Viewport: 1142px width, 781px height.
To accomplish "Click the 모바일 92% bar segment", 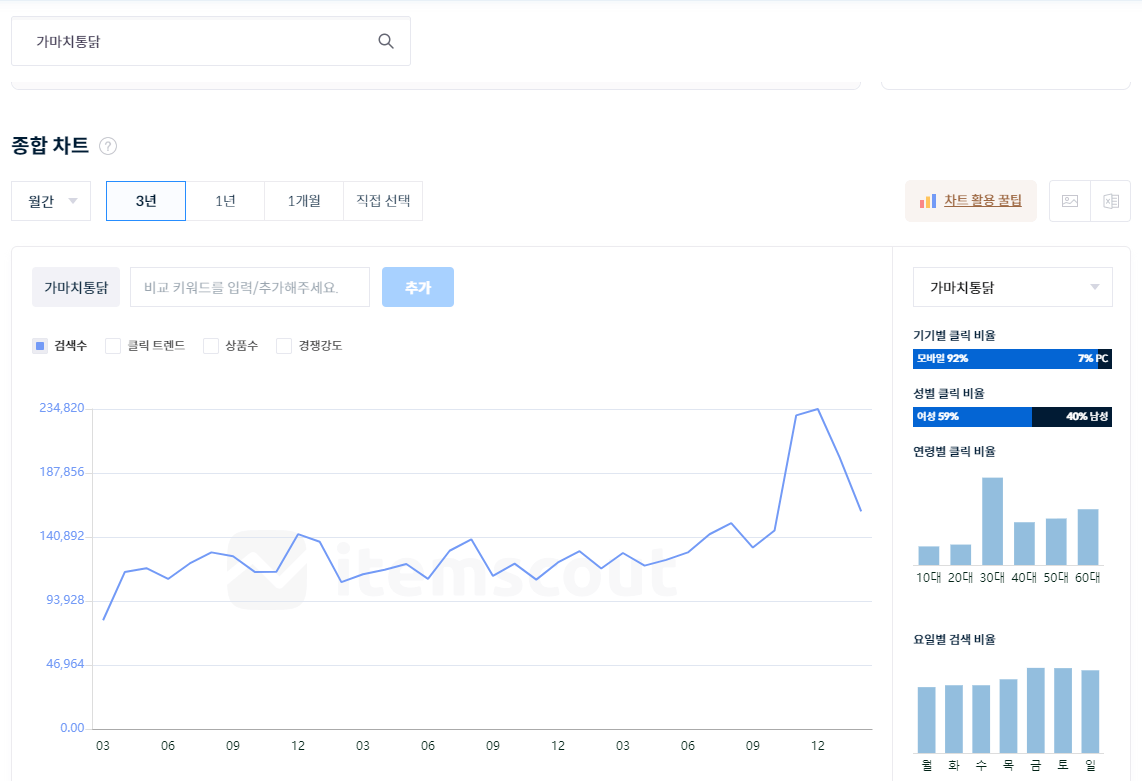I will [1005, 358].
